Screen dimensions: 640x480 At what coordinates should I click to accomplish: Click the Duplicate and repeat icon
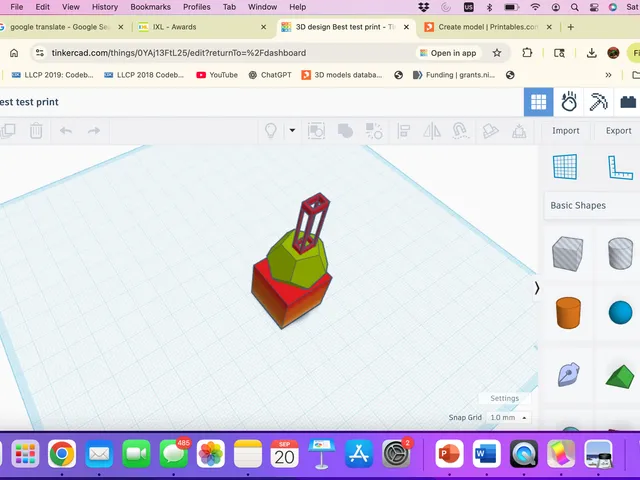[x=8, y=131]
